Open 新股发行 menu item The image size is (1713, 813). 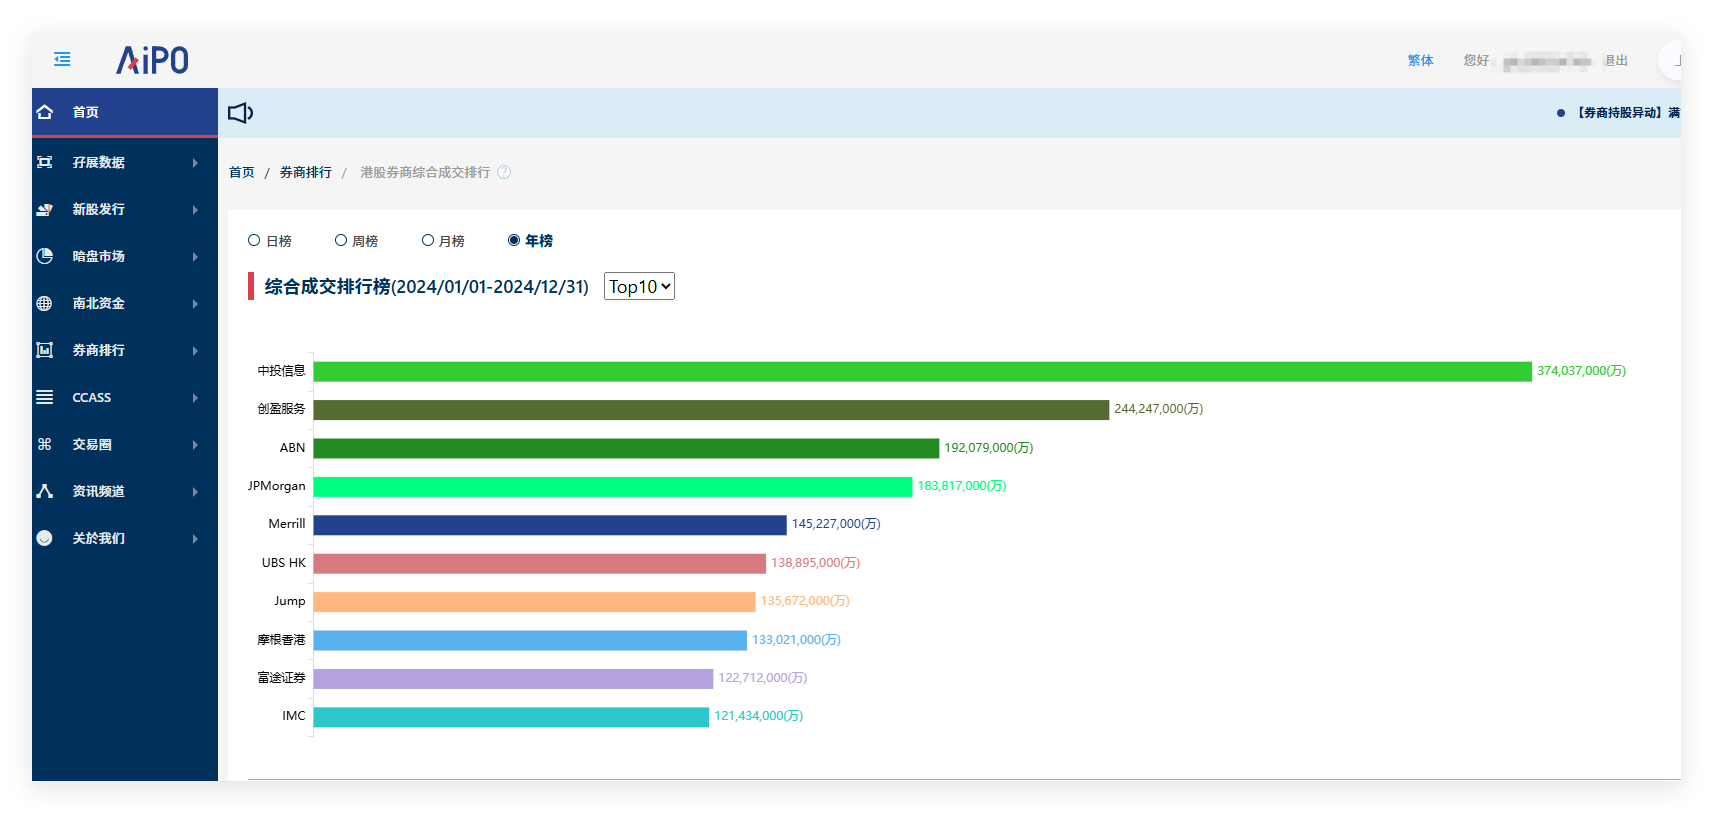(x=125, y=209)
